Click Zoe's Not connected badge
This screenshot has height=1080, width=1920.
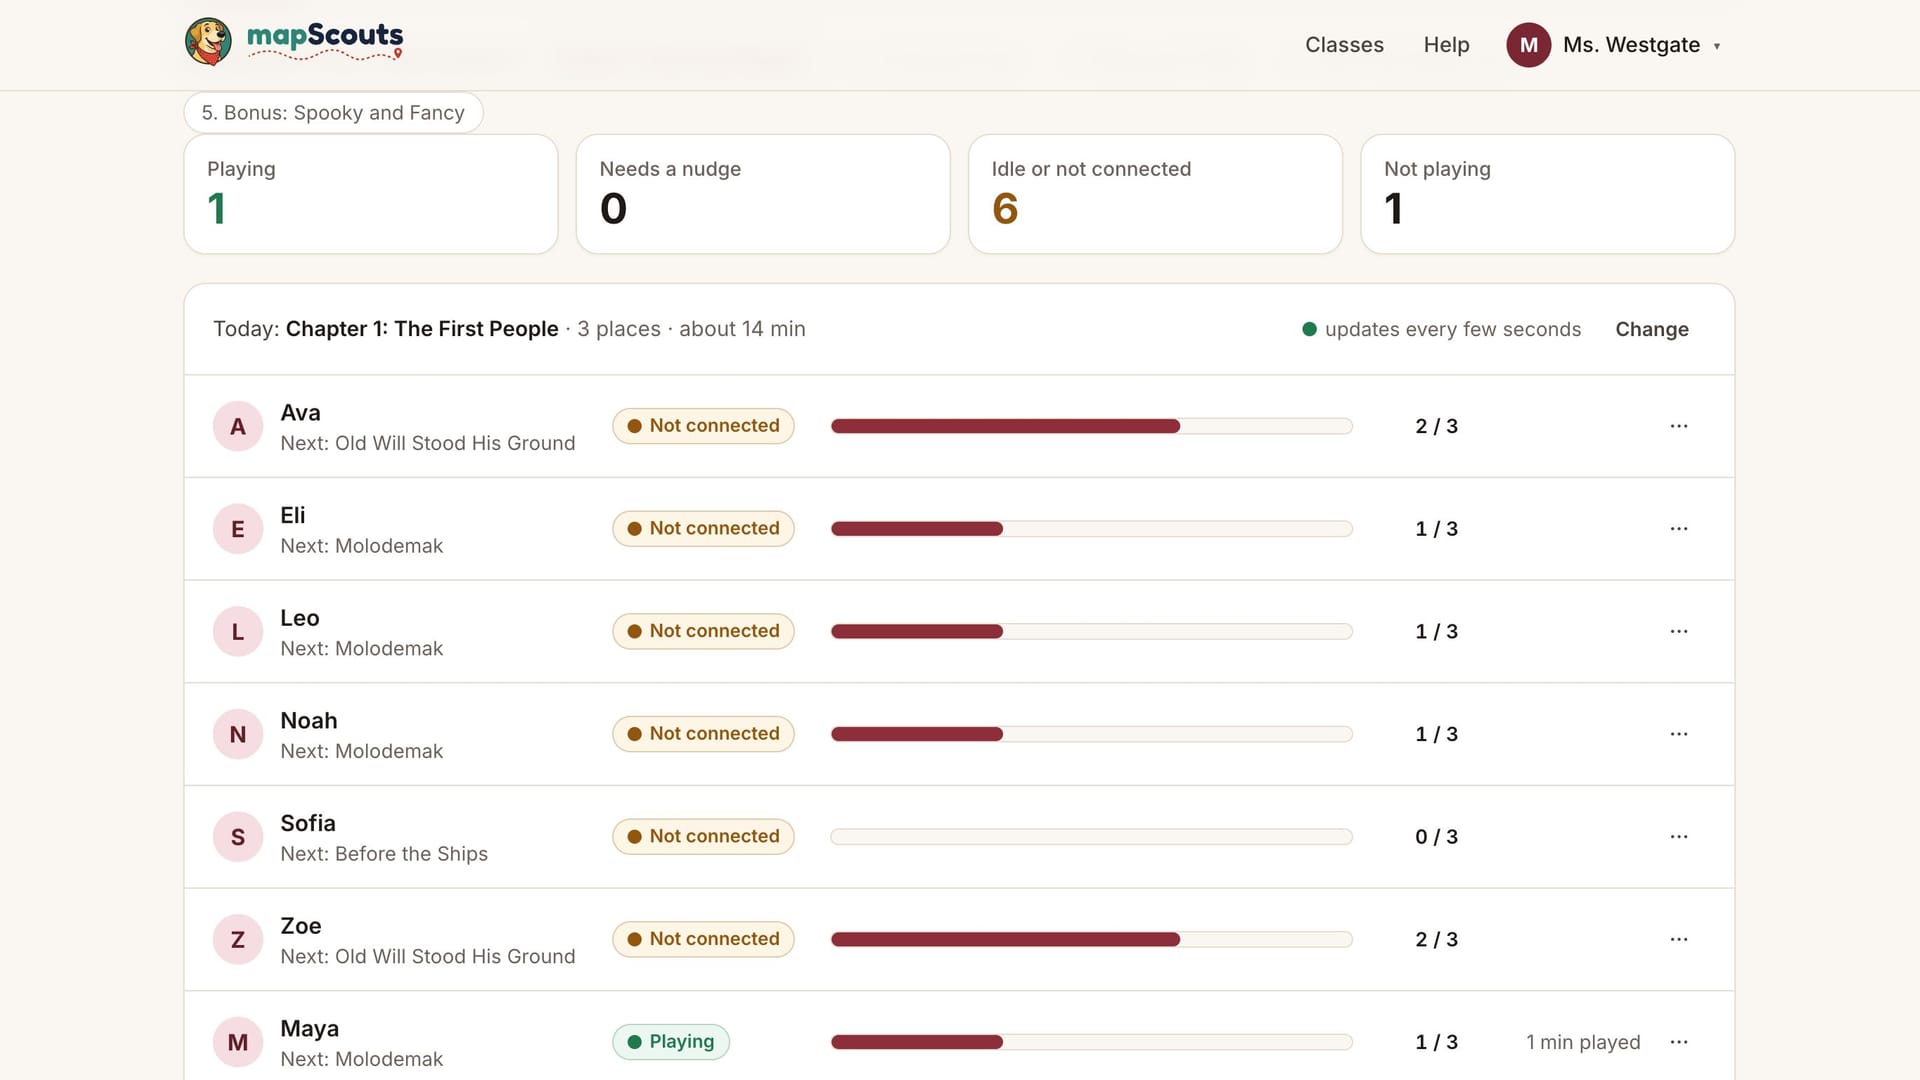pyautogui.click(x=703, y=939)
